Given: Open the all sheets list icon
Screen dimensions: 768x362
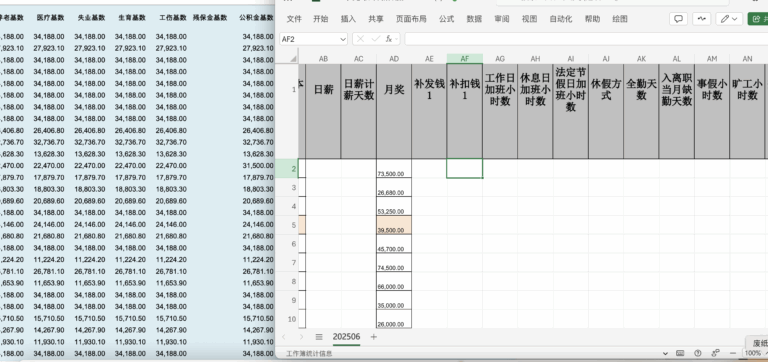Looking at the screenshot, I should (x=319, y=337).
